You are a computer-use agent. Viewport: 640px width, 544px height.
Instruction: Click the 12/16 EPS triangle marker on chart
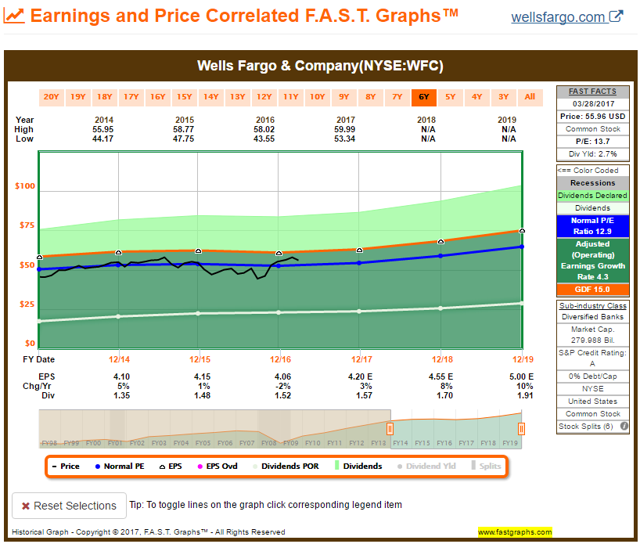(279, 253)
